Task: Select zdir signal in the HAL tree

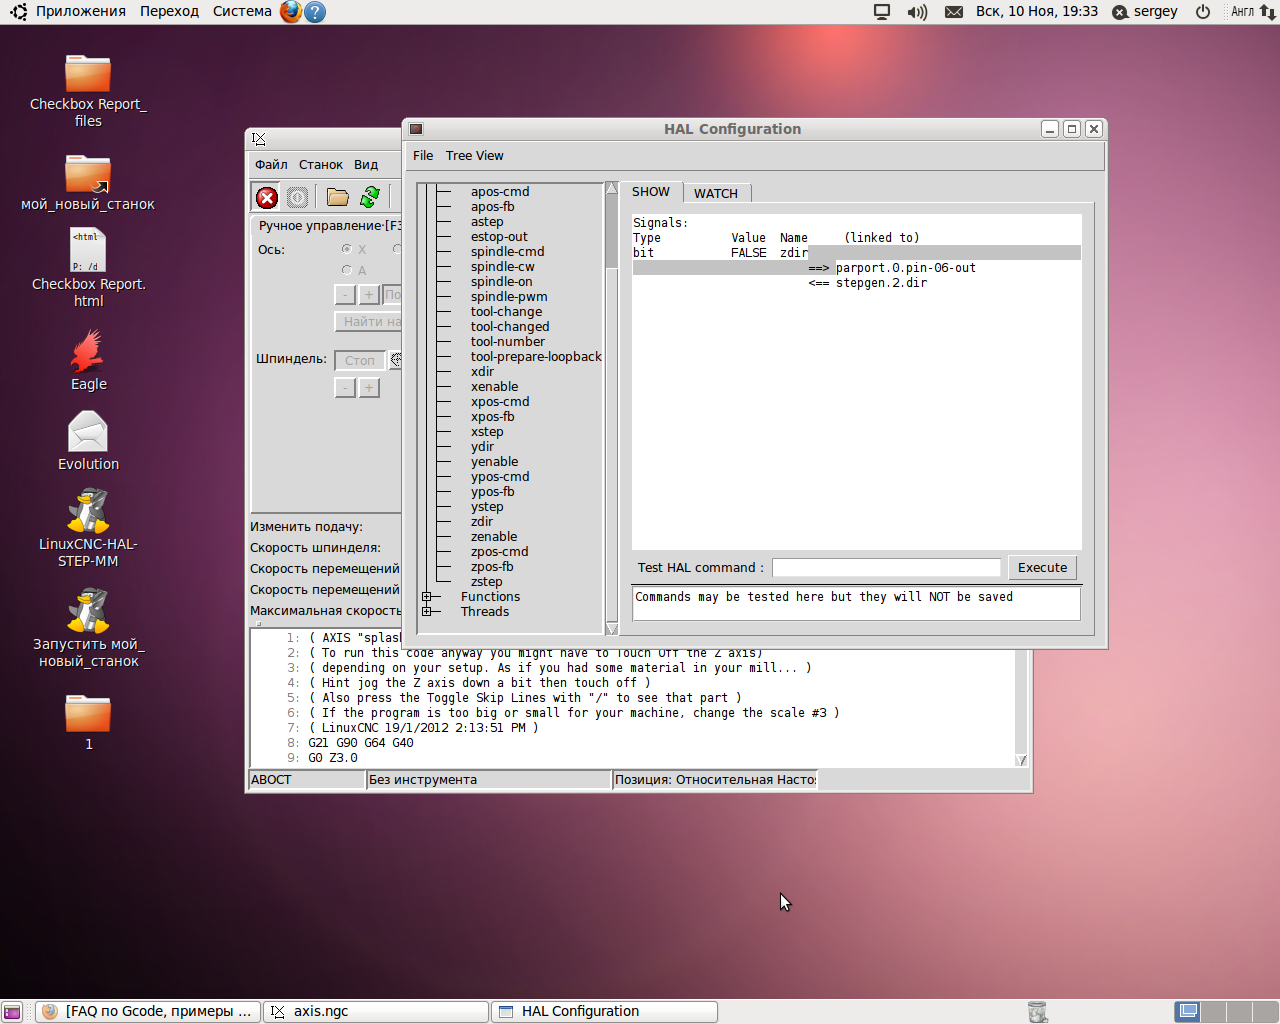Action: point(482,522)
